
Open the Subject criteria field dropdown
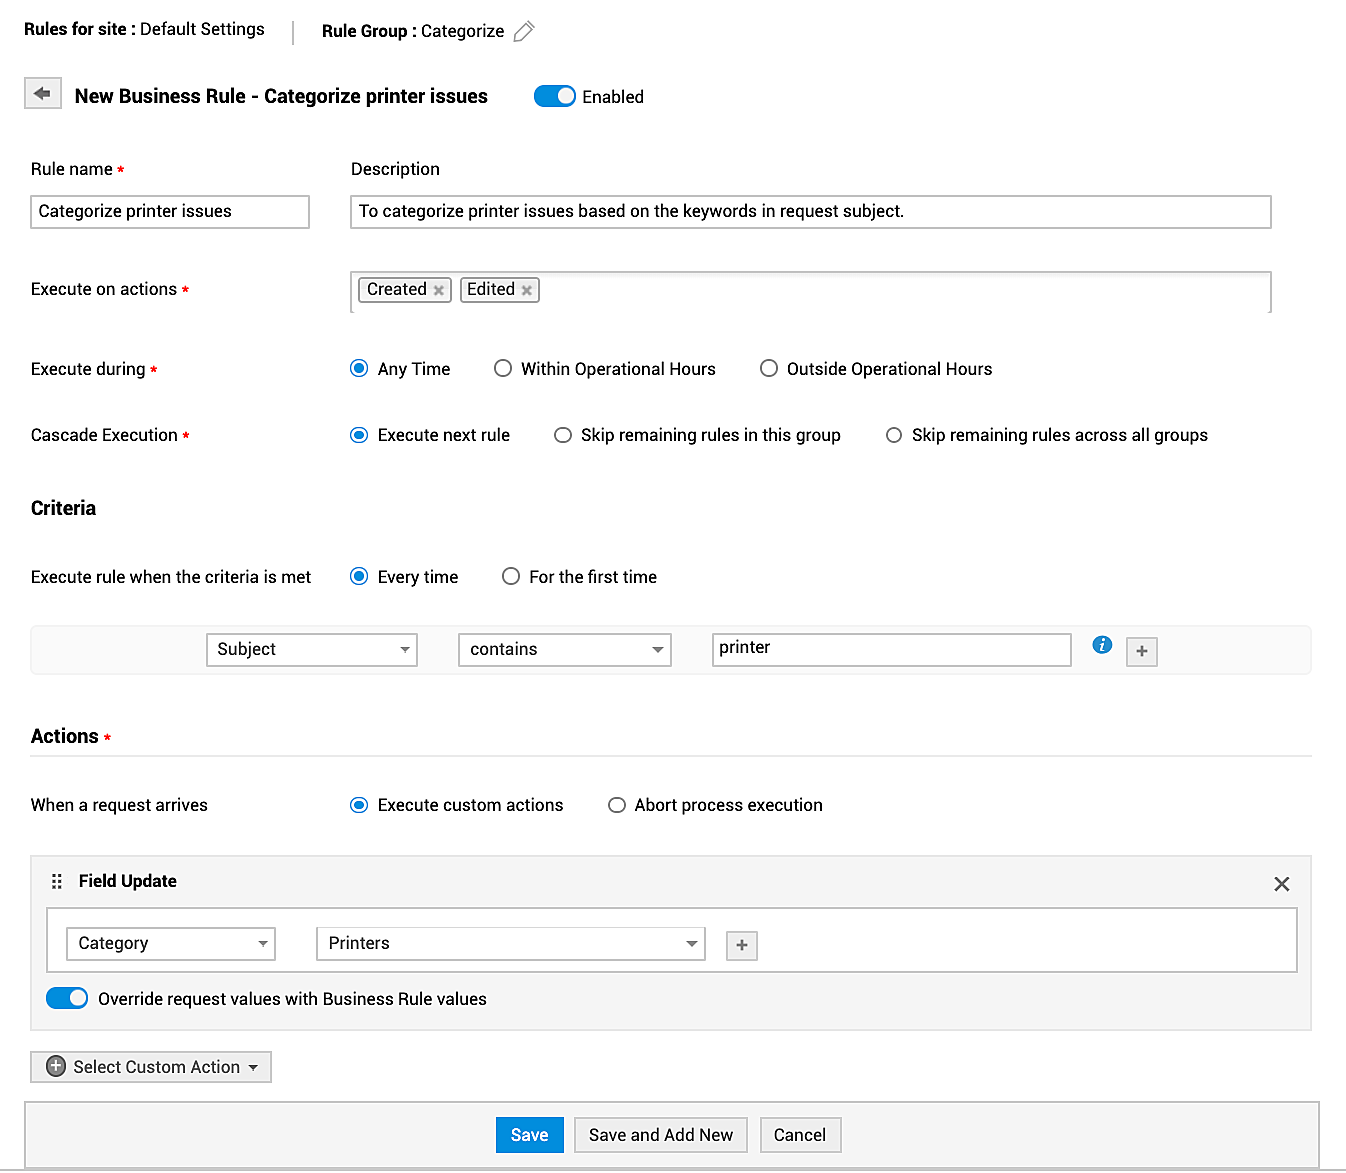pos(311,649)
